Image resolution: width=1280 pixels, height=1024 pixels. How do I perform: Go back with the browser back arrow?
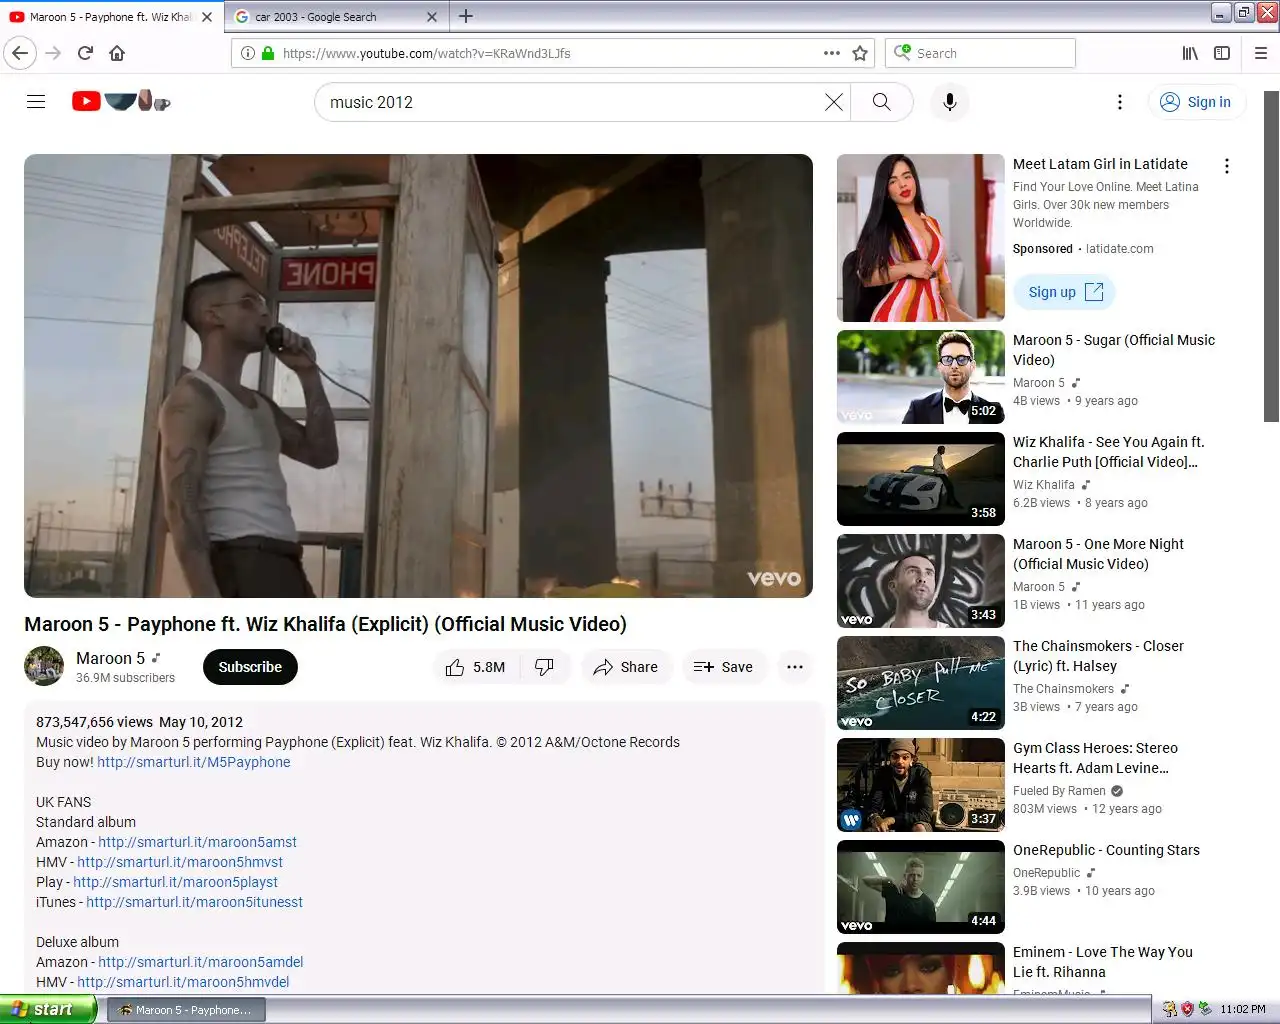(20, 53)
